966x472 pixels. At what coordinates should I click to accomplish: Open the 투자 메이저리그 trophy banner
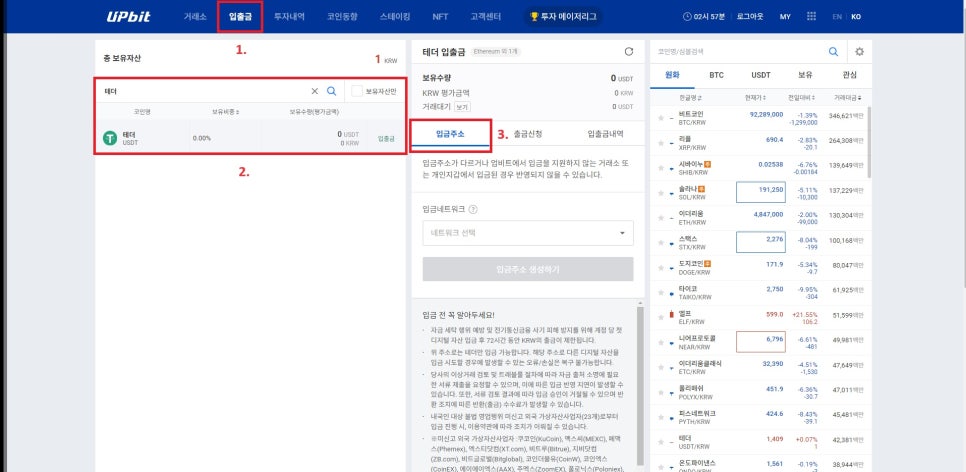[564, 17]
